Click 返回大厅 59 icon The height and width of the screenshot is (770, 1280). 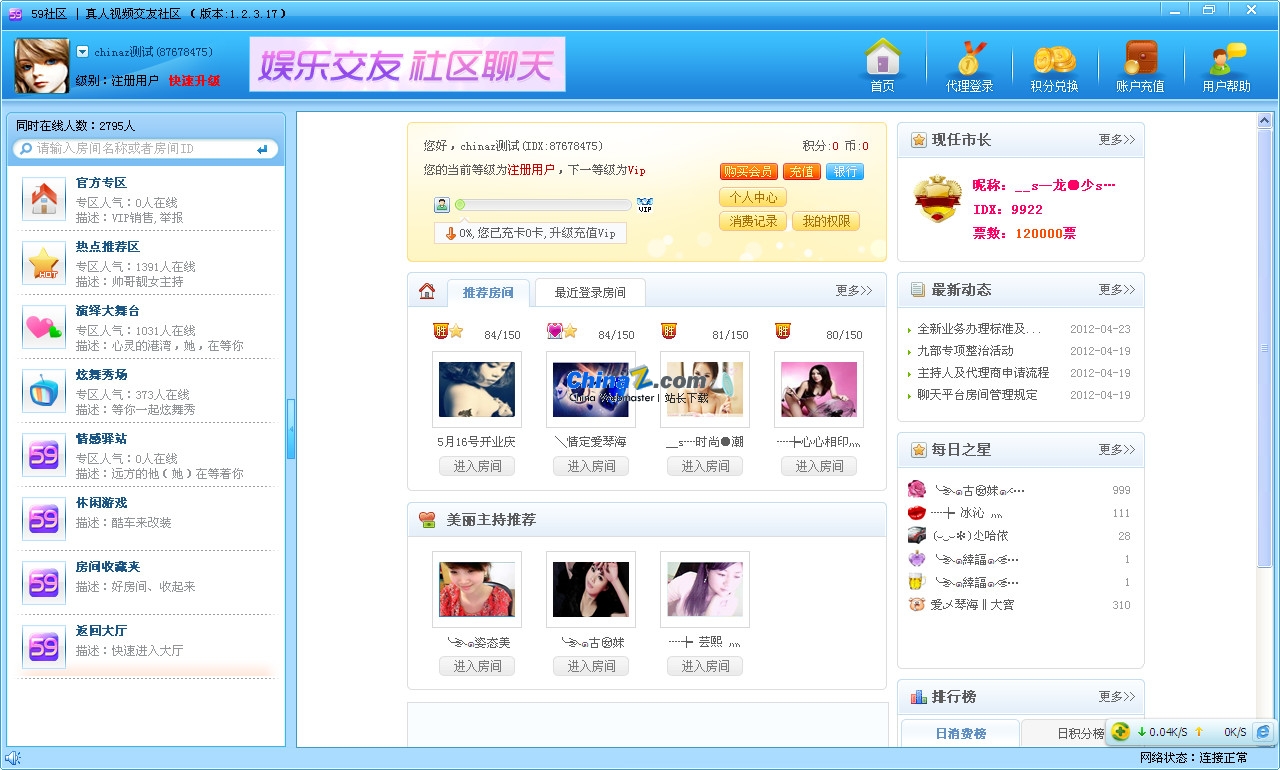pos(44,647)
